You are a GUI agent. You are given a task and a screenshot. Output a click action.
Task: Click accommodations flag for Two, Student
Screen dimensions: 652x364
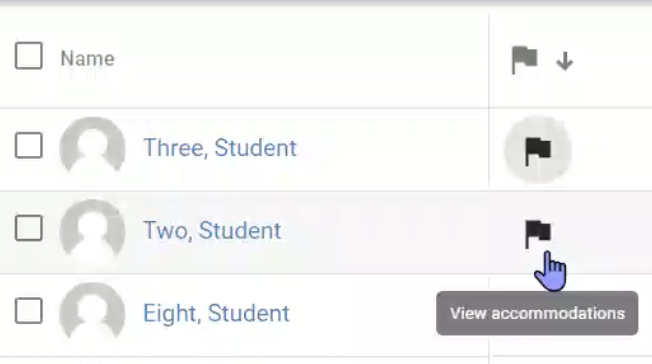click(538, 233)
